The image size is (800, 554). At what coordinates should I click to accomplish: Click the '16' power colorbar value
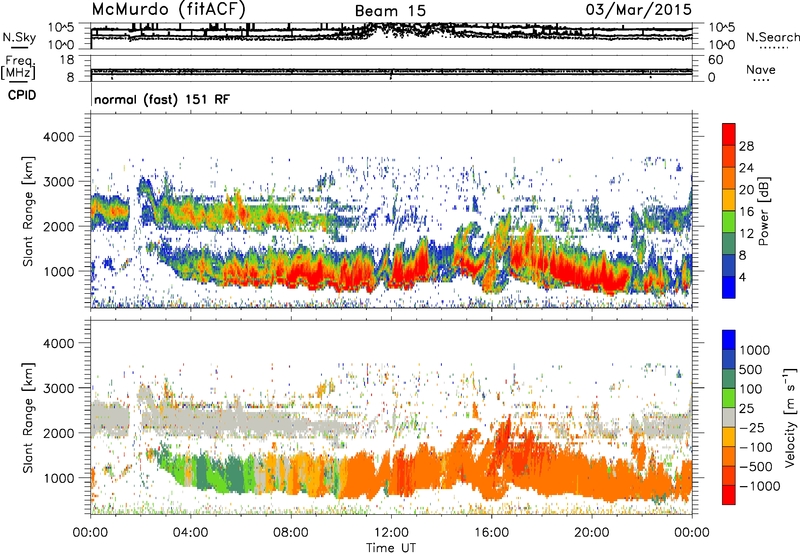(746, 212)
